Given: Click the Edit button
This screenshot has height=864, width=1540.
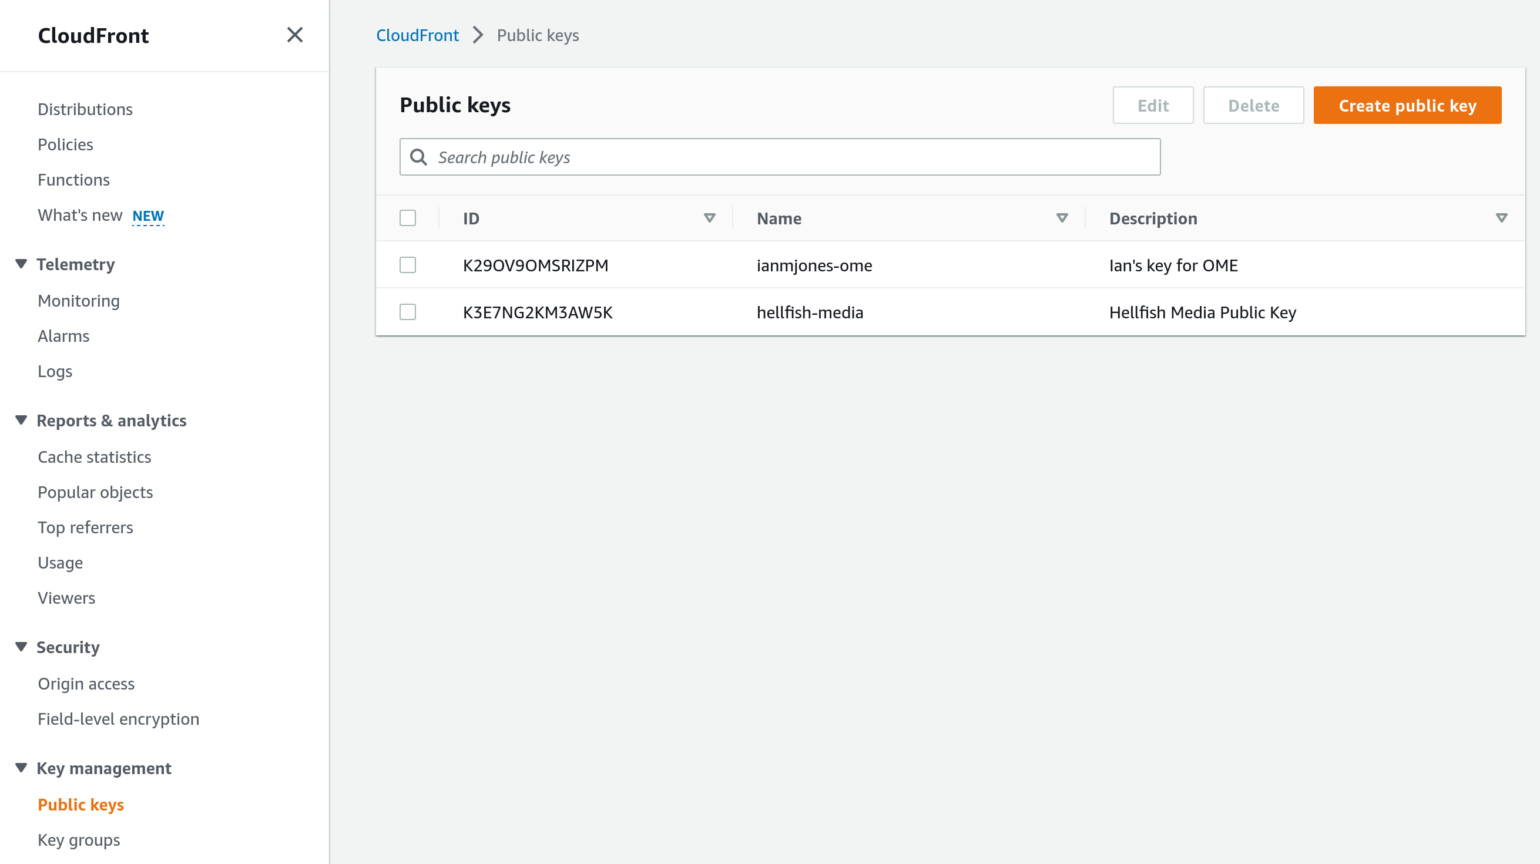Looking at the screenshot, I should click(1153, 105).
